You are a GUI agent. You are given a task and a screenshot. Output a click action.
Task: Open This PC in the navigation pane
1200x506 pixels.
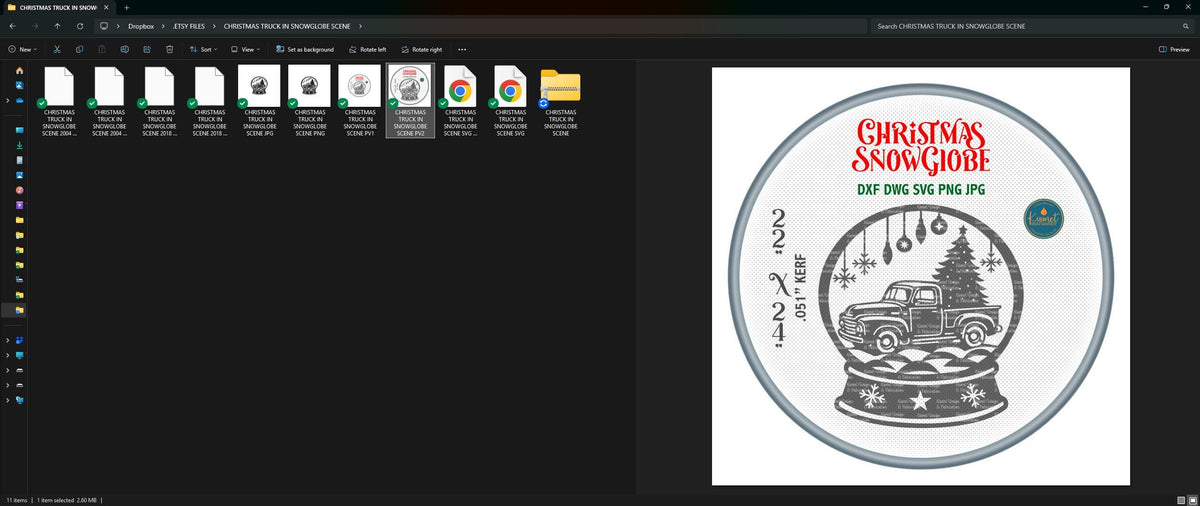click(x=19, y=355)
